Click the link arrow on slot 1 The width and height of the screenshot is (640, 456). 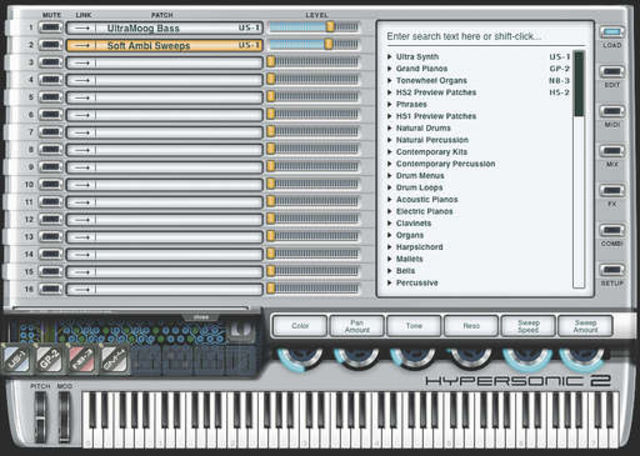coord(82,28)
